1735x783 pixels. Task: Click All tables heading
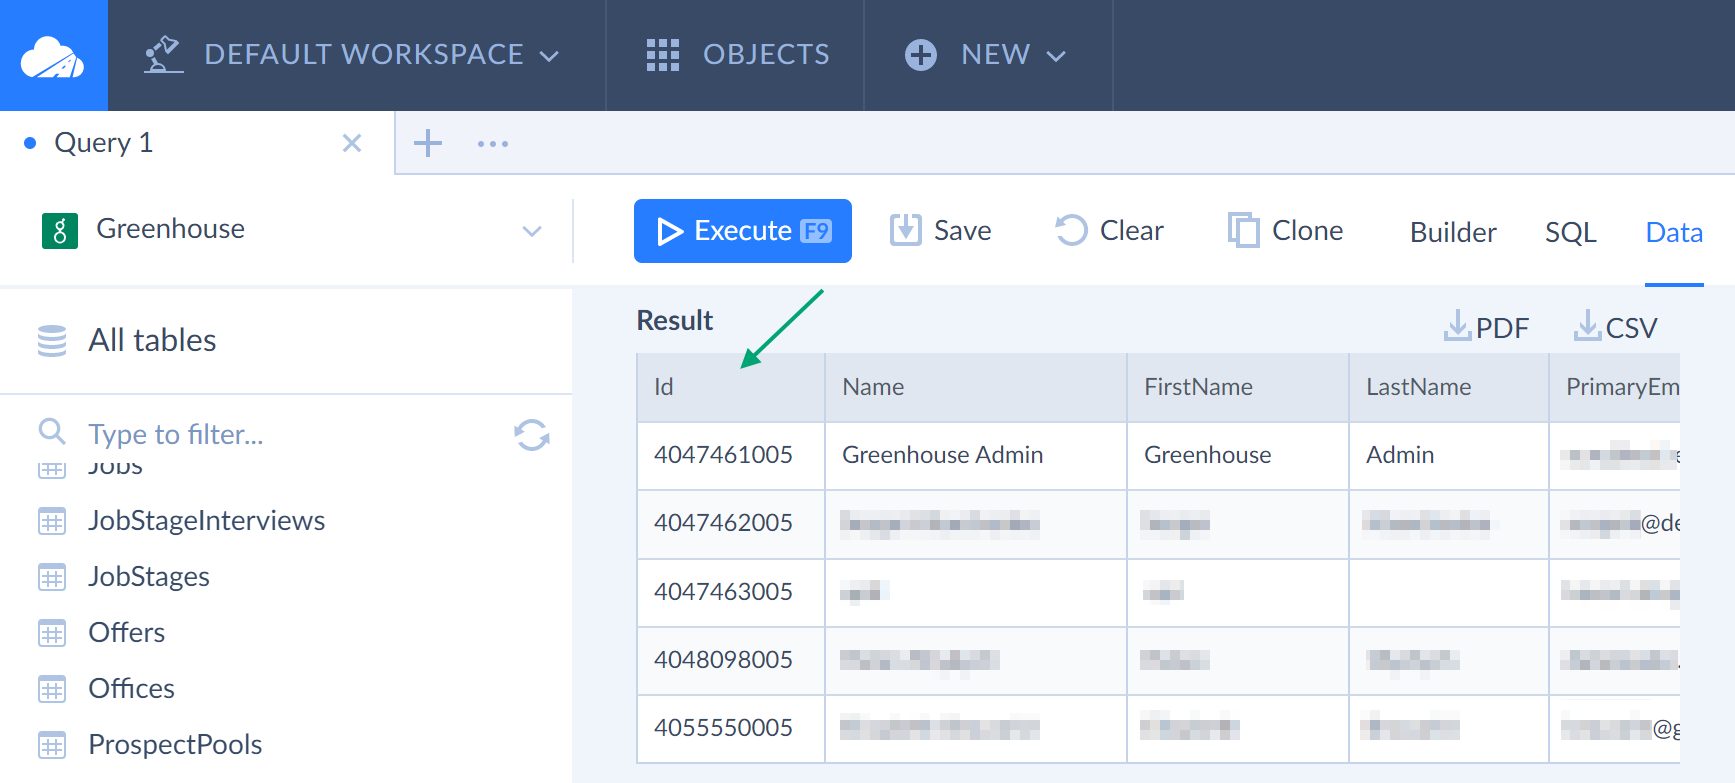[x=152, y=340]
